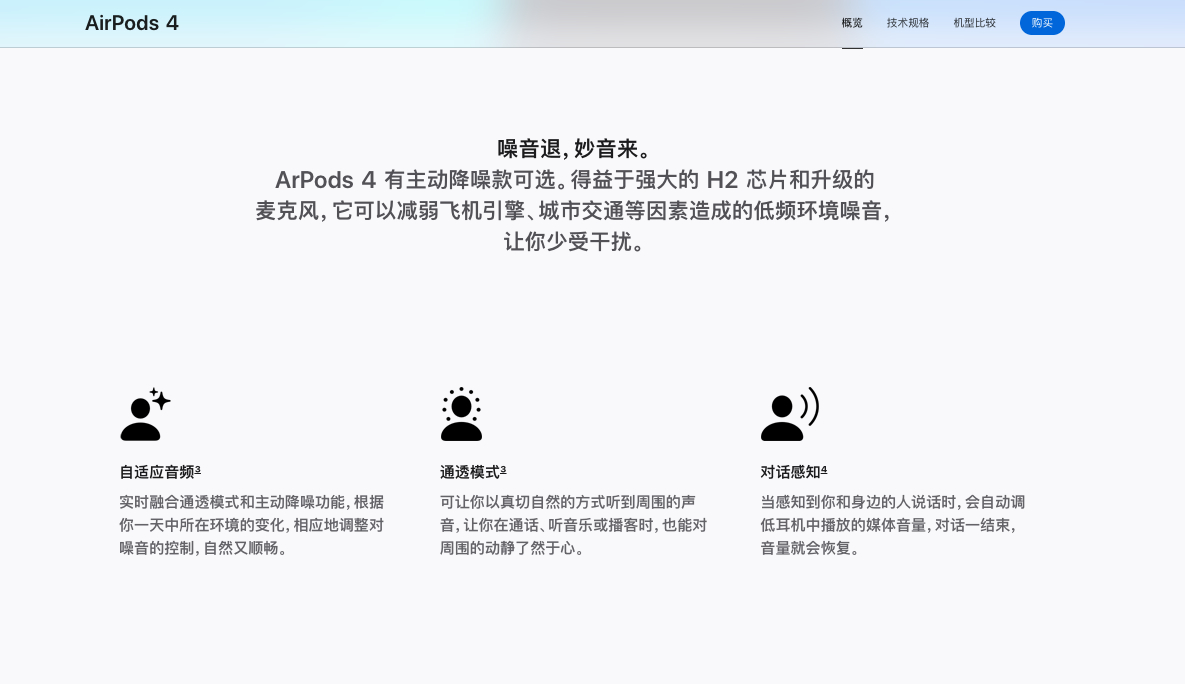Click the 通透模式 heading
This screenshot has width=1185, height=684.
(470, 472)
